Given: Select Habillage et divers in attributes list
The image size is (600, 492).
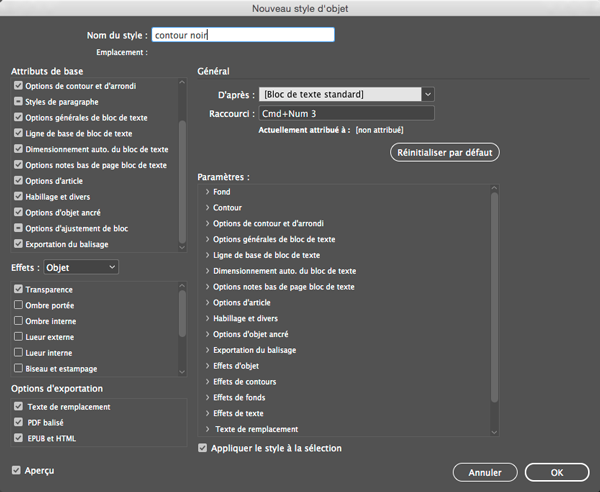Looking at the screenshot, I should click(x=59, y=197).
